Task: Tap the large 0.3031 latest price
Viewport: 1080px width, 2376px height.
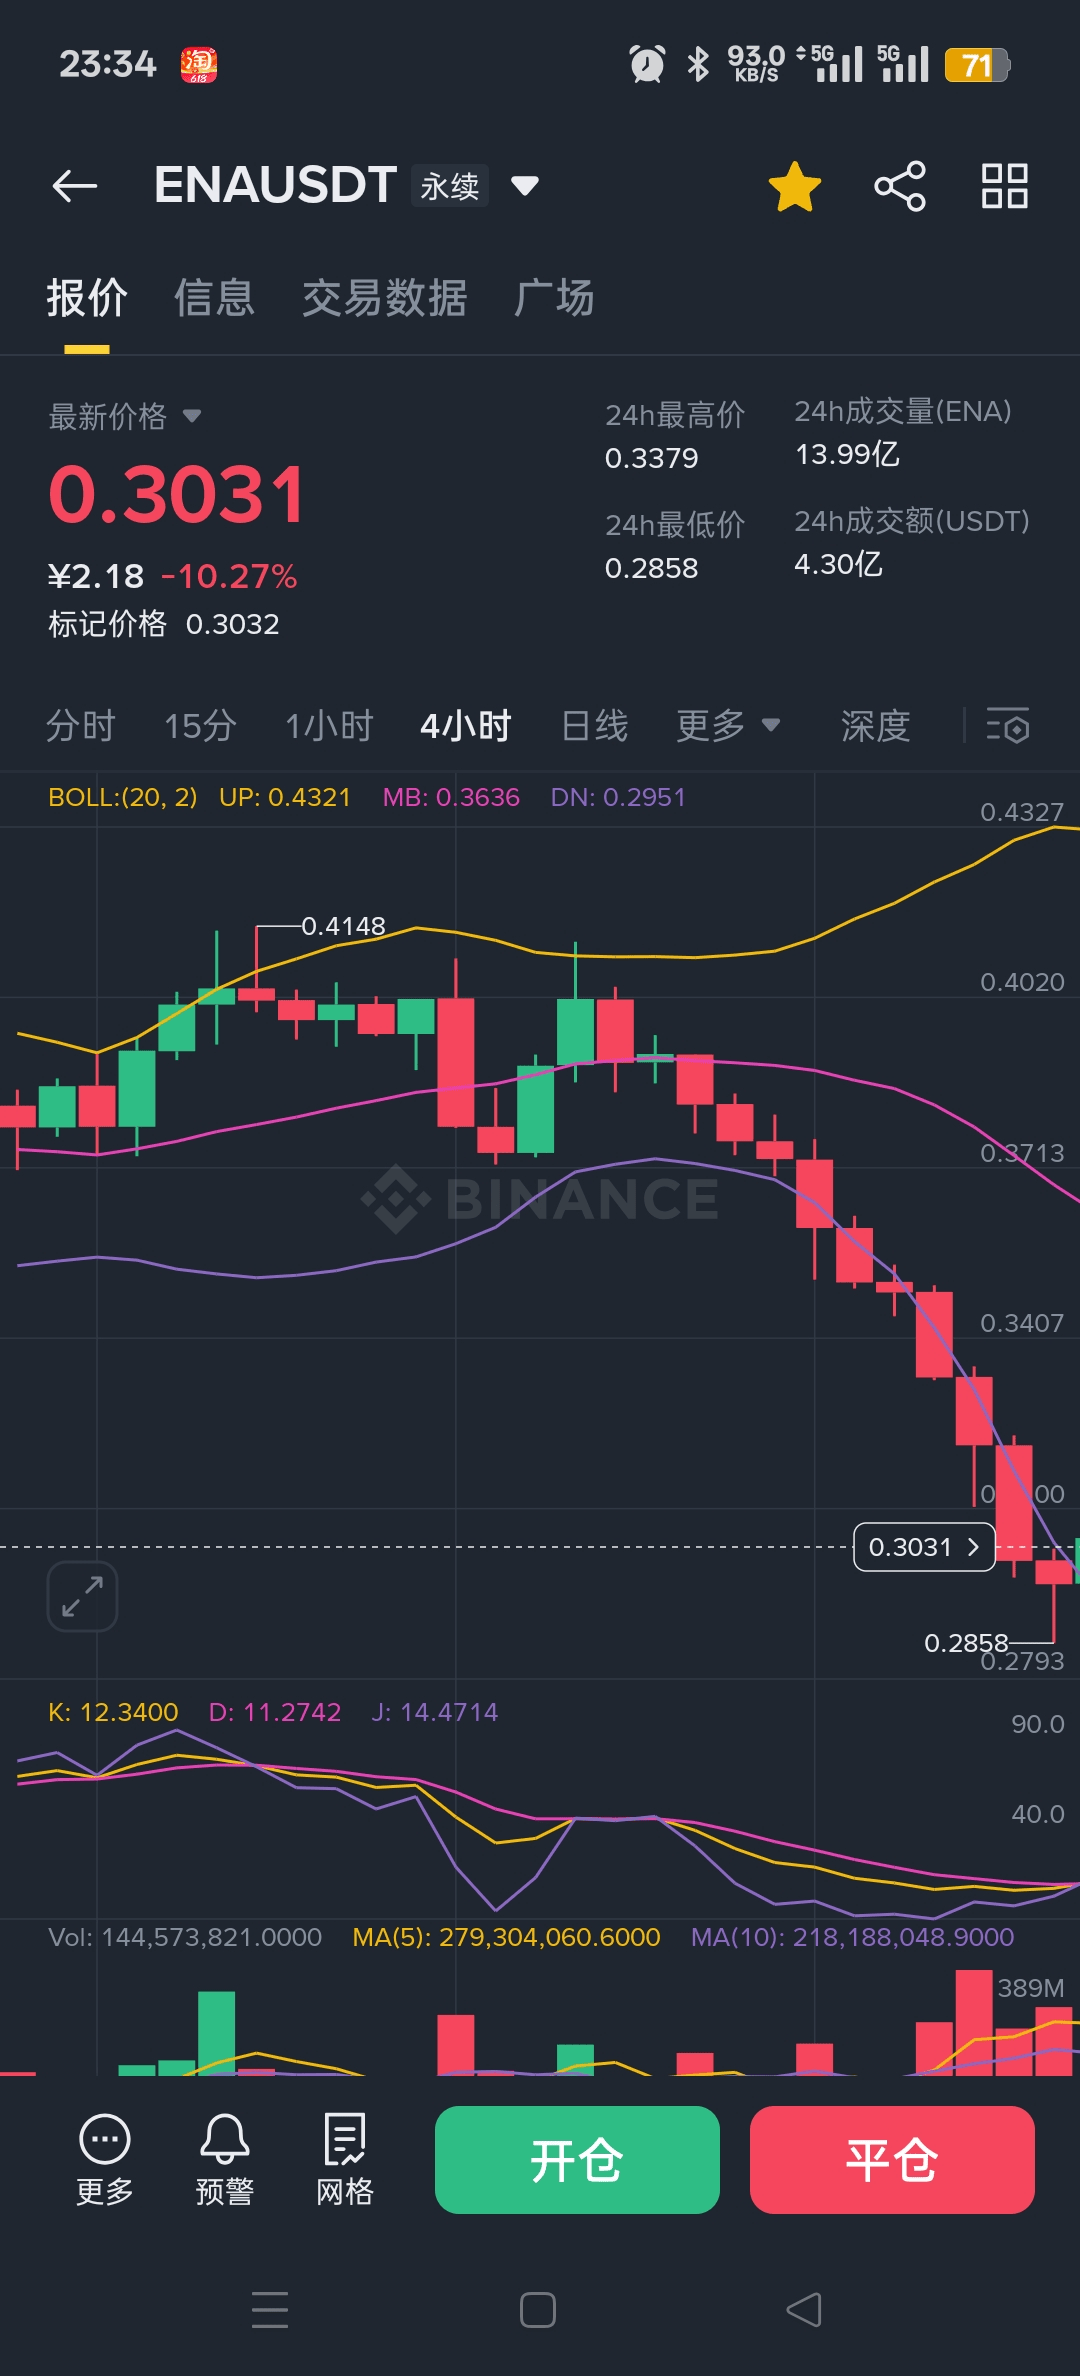Action: tap(177, 494)
